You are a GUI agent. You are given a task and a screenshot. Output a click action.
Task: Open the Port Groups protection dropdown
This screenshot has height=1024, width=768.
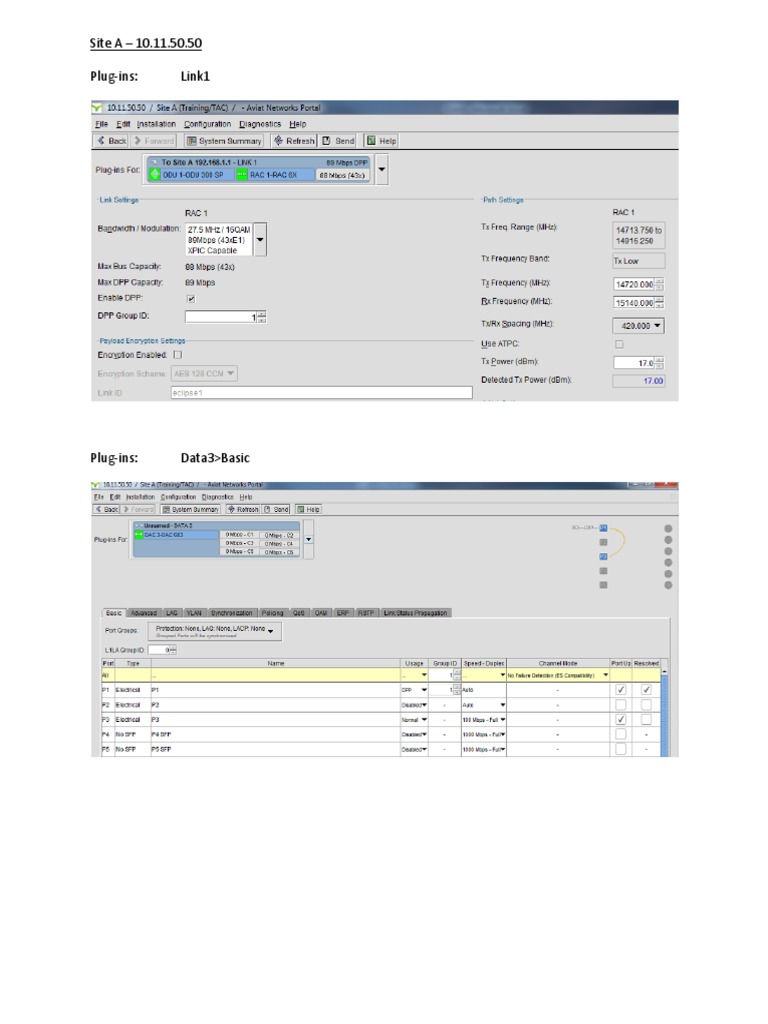pyautogui.click(x=215, y=630)
